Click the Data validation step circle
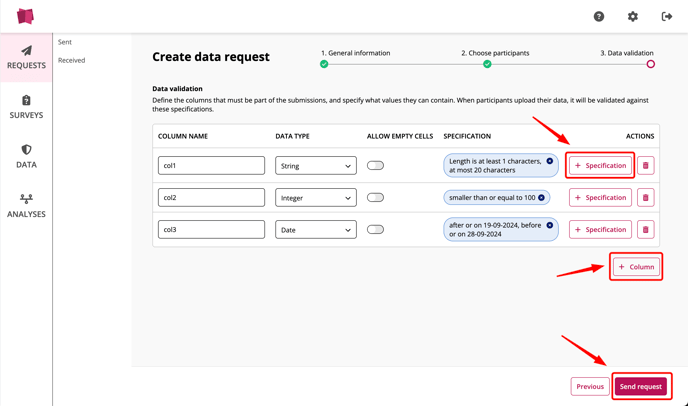Viewport: 688px width, 406px height. 650,64
